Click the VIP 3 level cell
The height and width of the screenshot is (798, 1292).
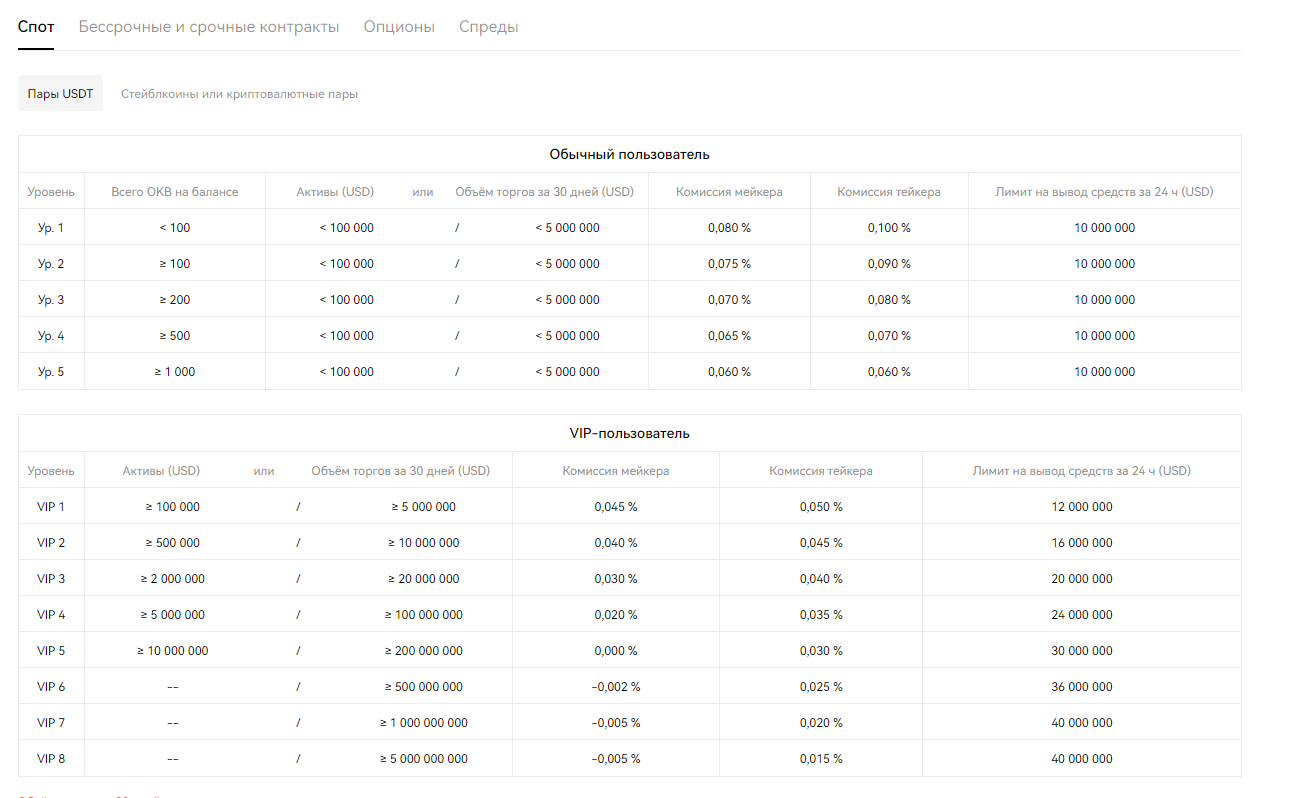[51, 579]
